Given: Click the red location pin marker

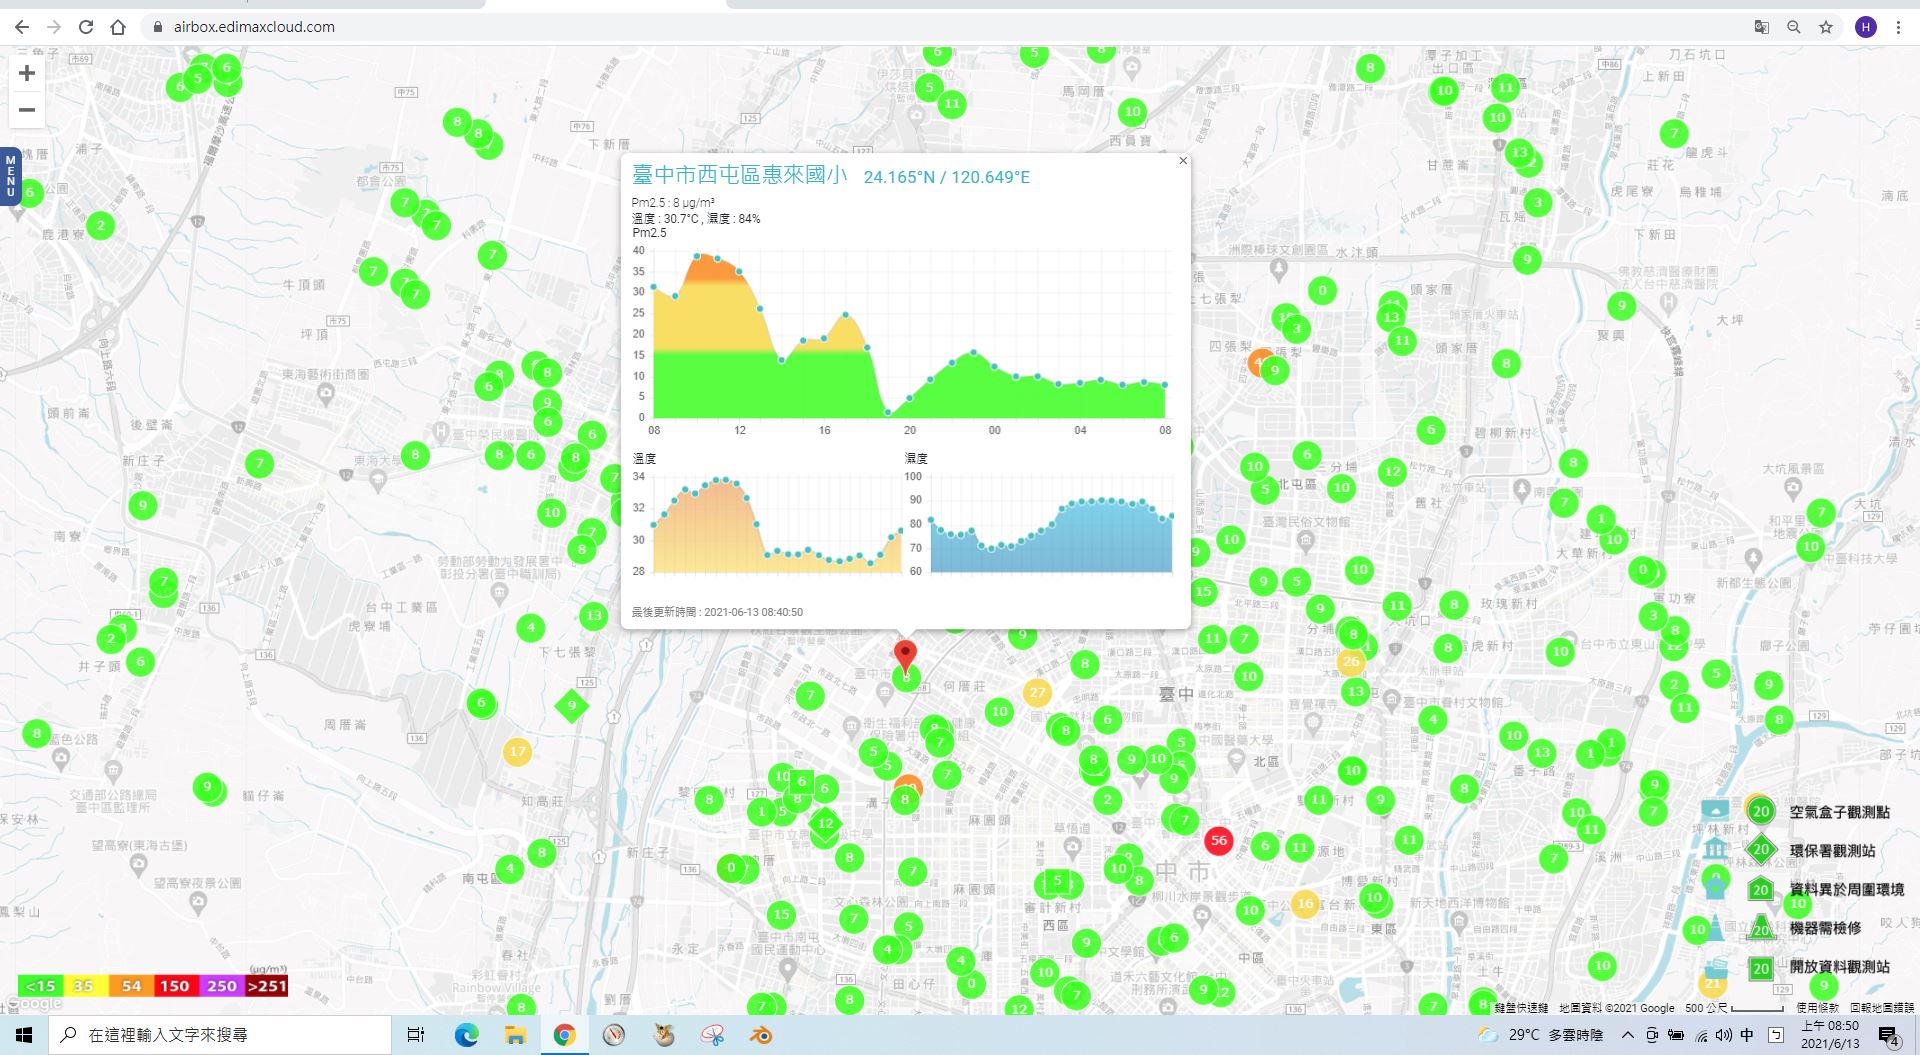Looking at the screenshot, I should pyautogui.click(x=905, y=656).
